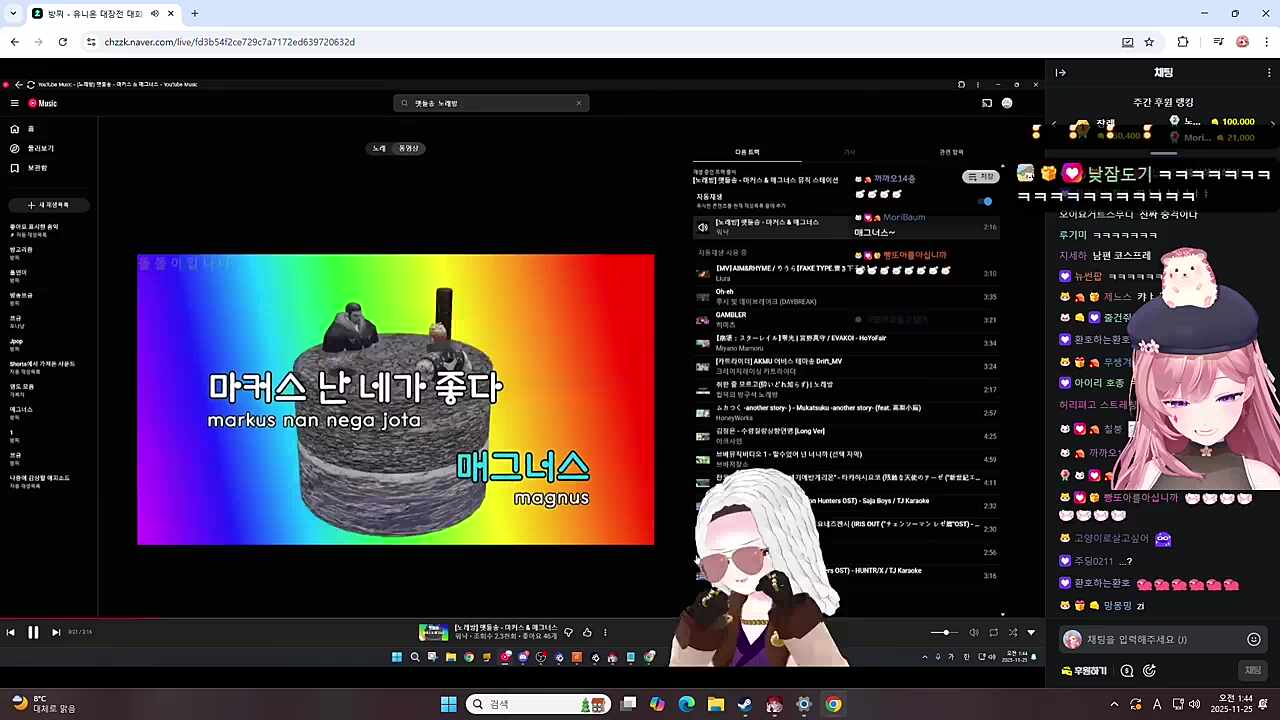Send a donation with 후원하기
The height and width of the screenshot is (720, 1280).
point(1084,671)
